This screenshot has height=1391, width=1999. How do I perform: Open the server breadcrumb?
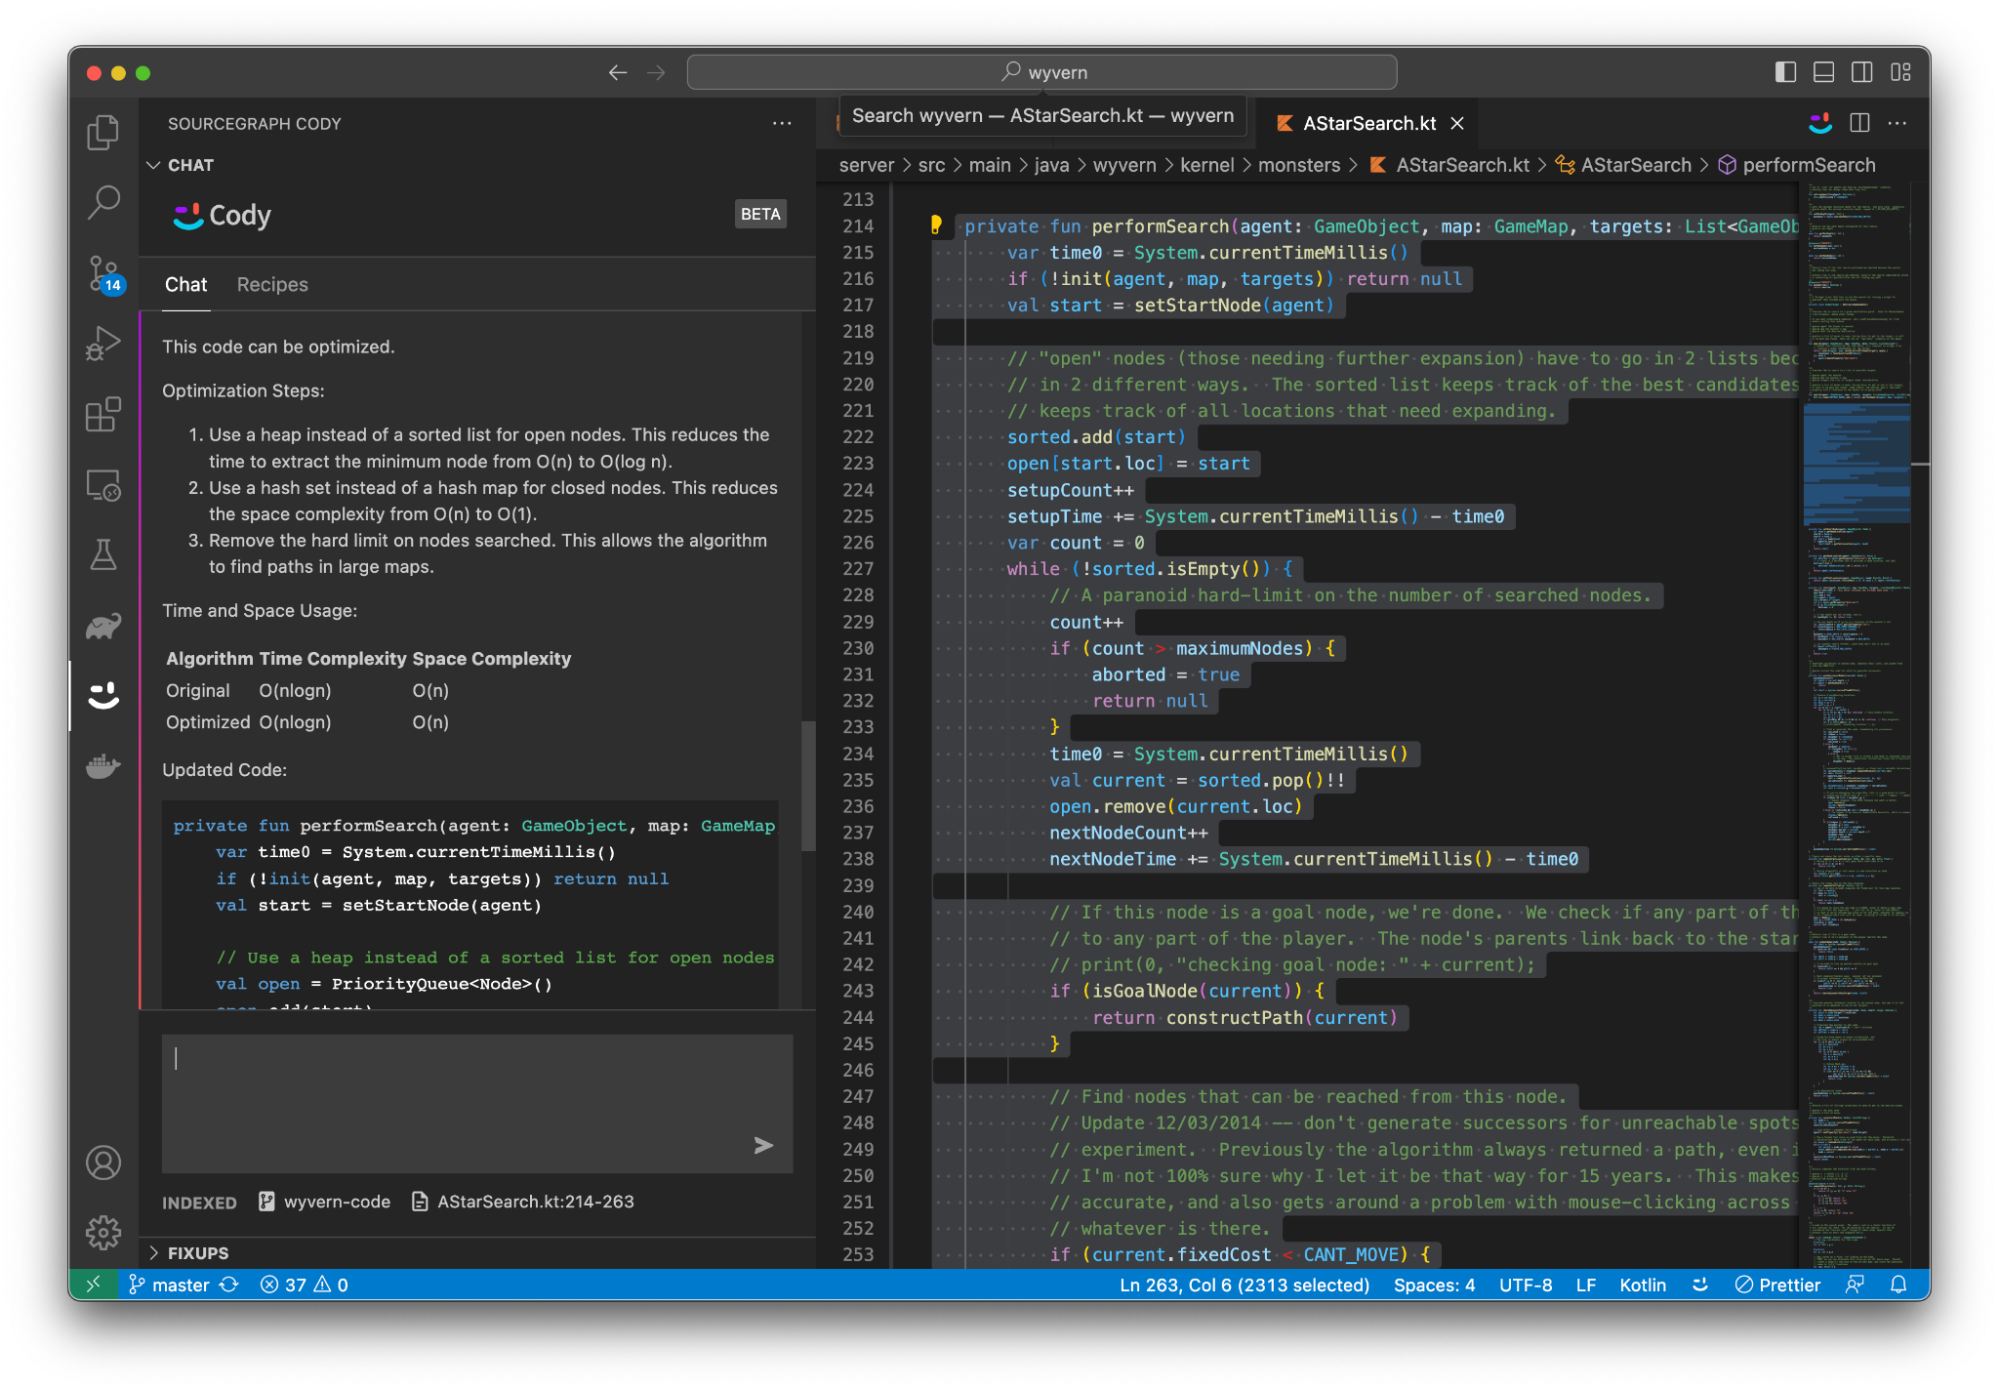(x=866, y=165)
